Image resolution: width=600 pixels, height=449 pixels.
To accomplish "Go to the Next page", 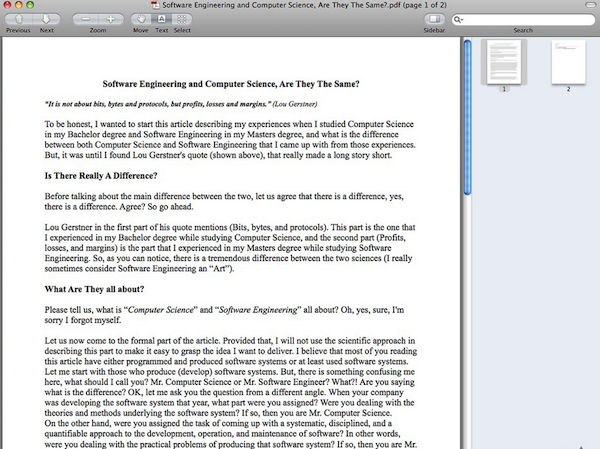I will [46, 19].
